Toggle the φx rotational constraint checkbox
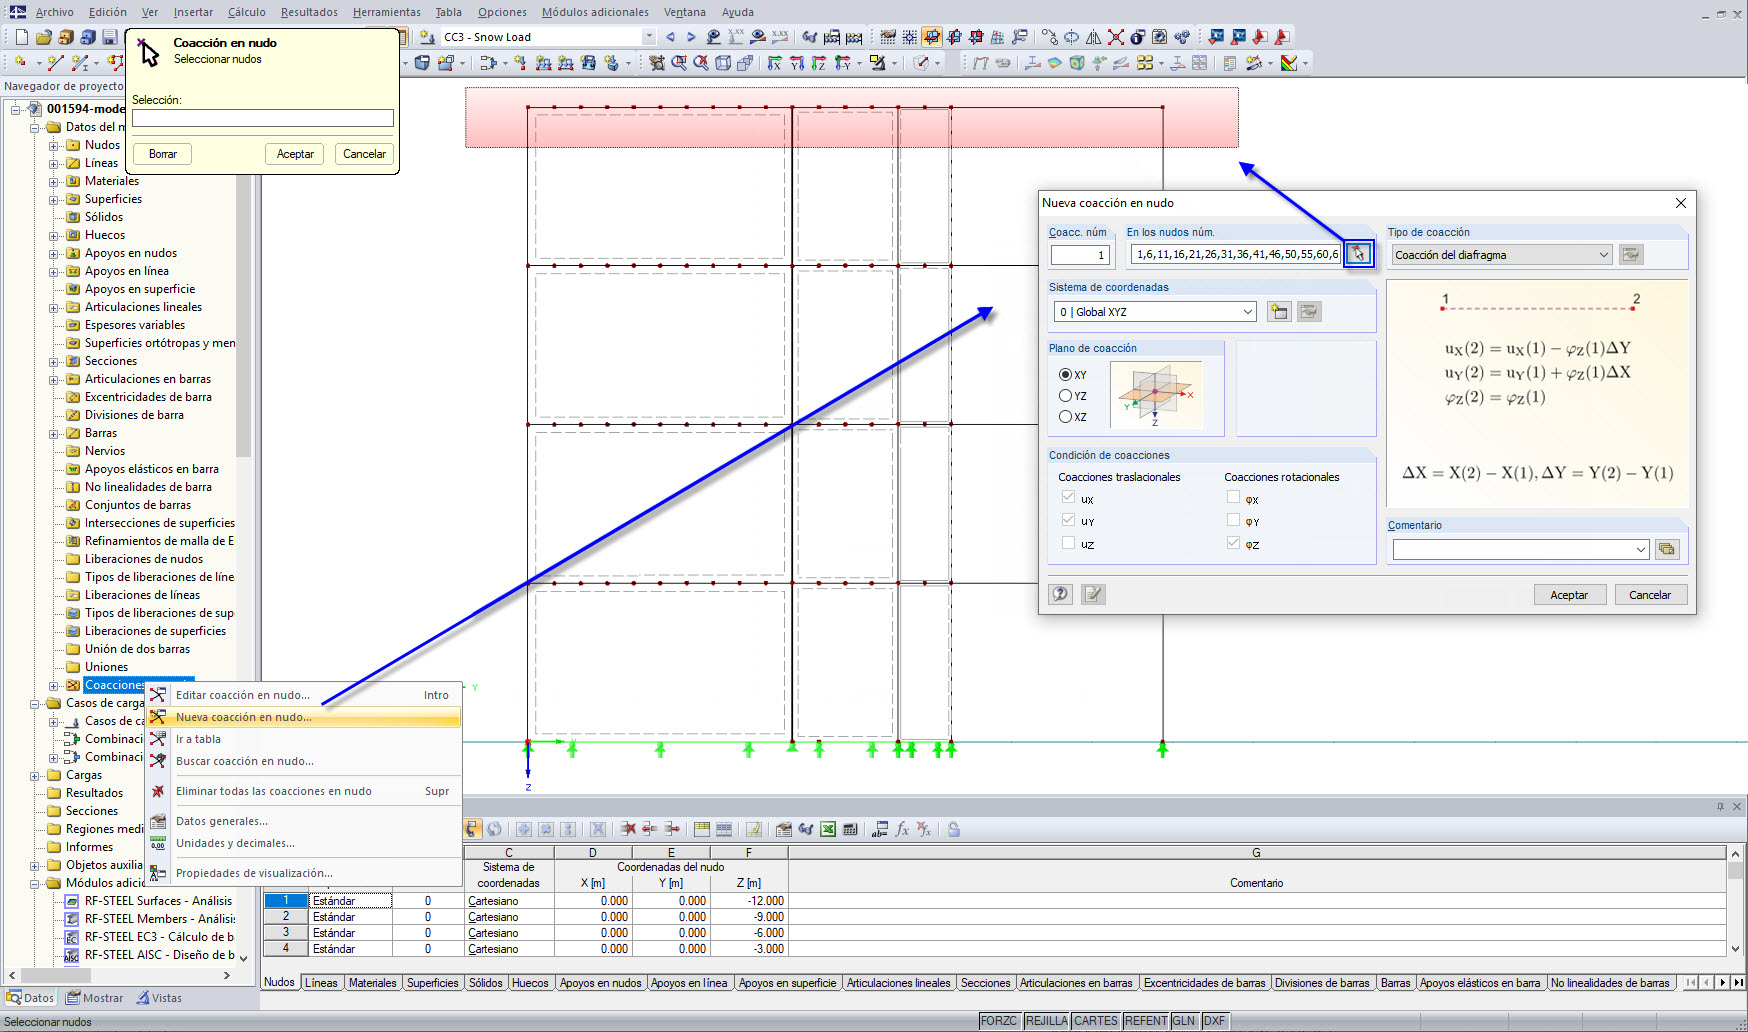Image resolution: width=1748 pixels, height=1032 pixels. click(x=1234, y=497)
